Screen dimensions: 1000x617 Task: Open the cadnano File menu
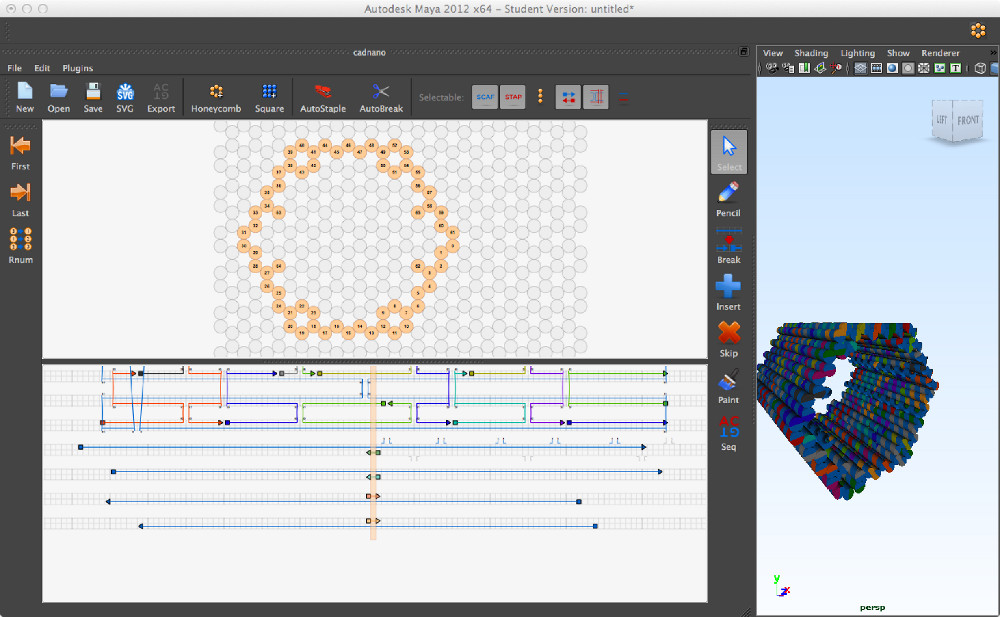(x=14, y=68)
